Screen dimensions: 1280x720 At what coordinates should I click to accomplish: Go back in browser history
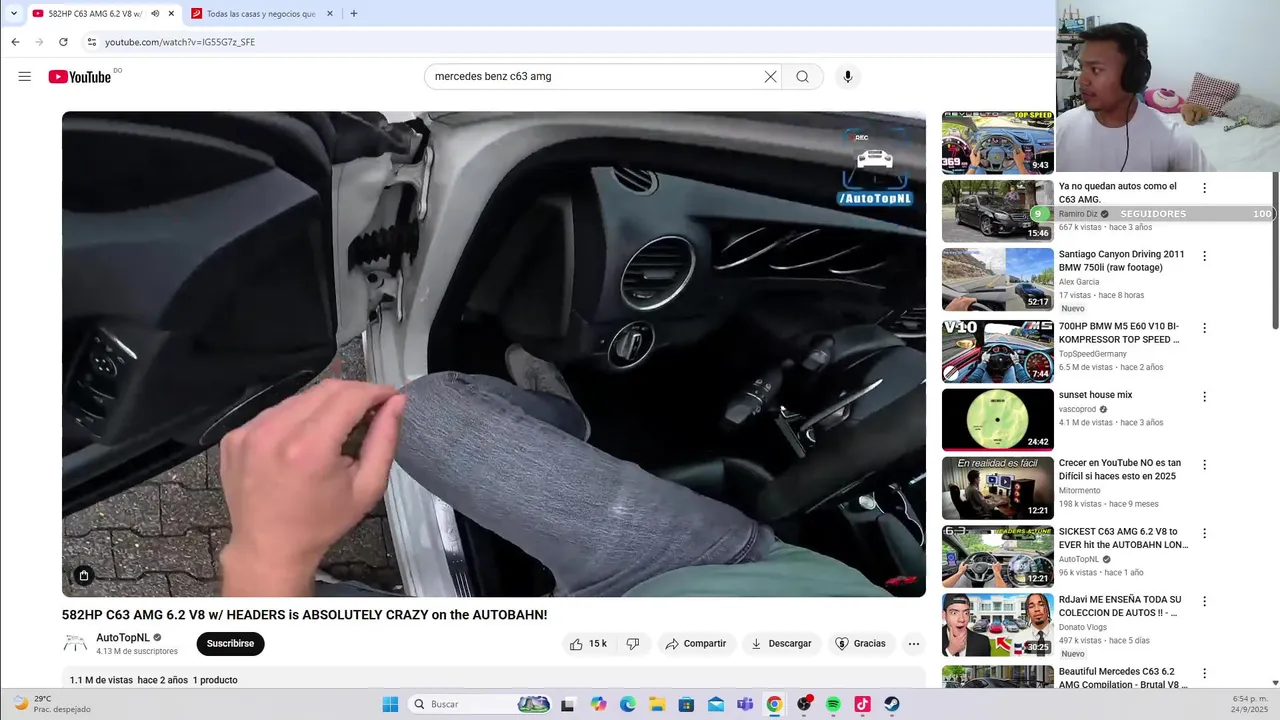pyautogui.click(x=15, y=42)
